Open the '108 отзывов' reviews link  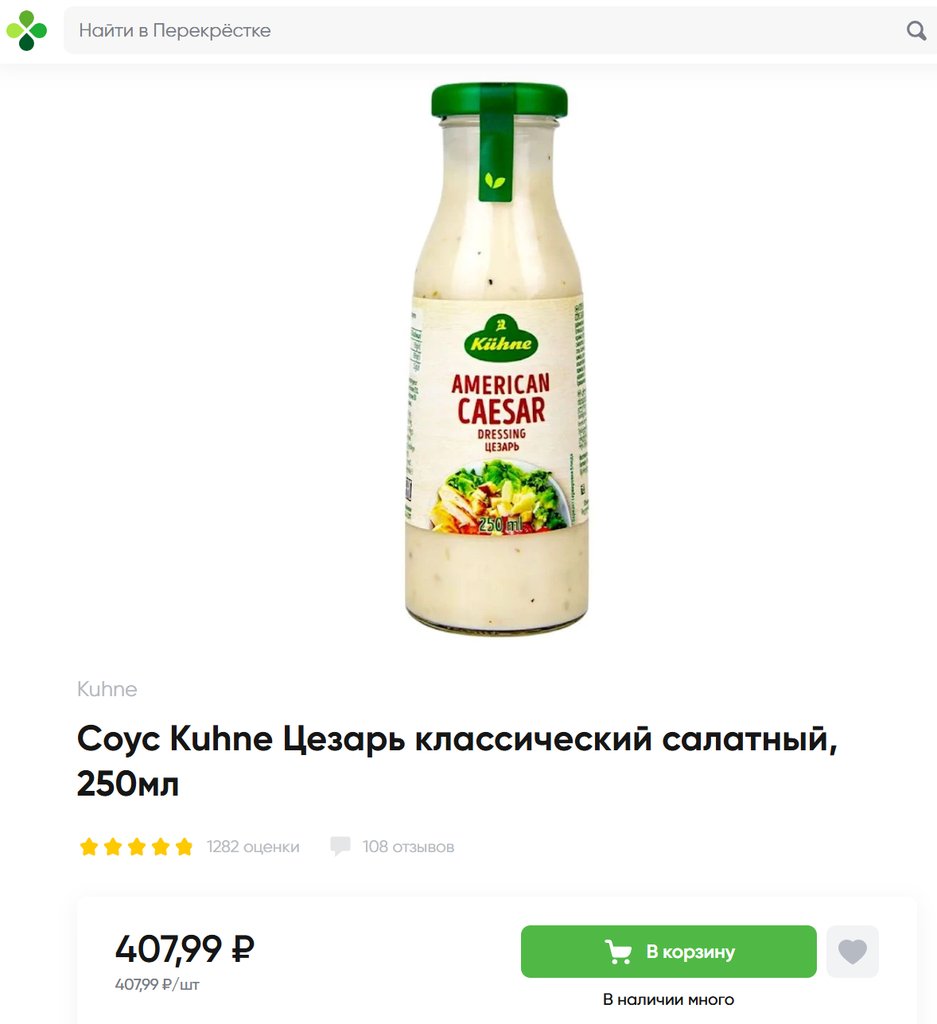point(408,847)
